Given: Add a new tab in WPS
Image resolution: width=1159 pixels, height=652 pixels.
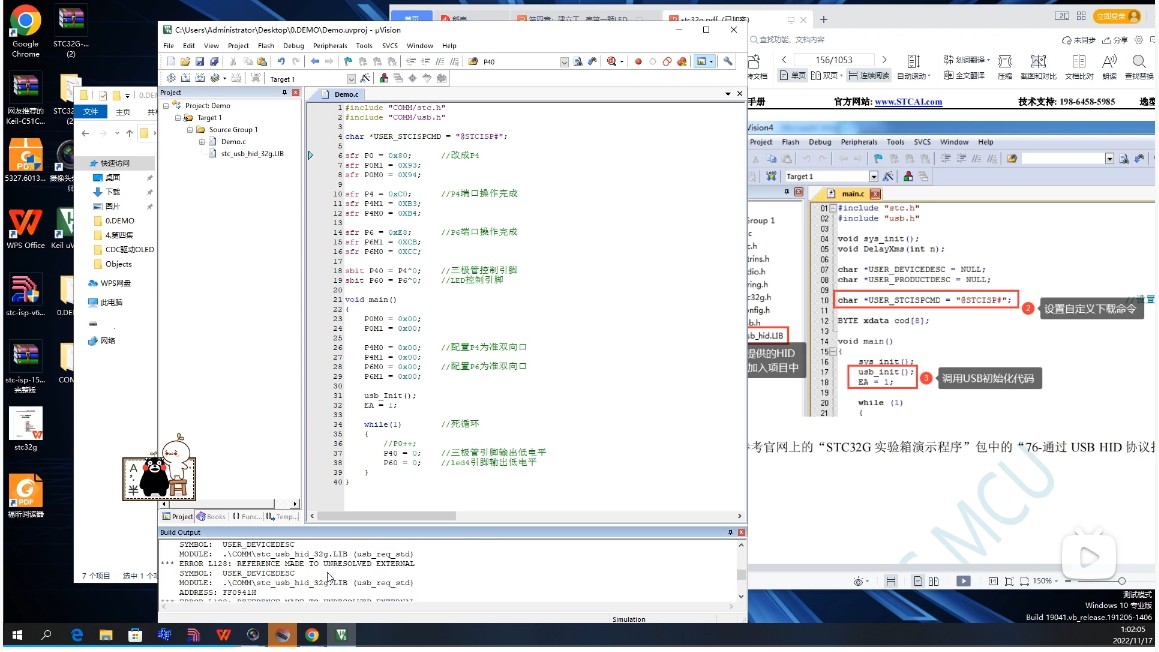Looking at the screenshot, I should pos(823,19).
